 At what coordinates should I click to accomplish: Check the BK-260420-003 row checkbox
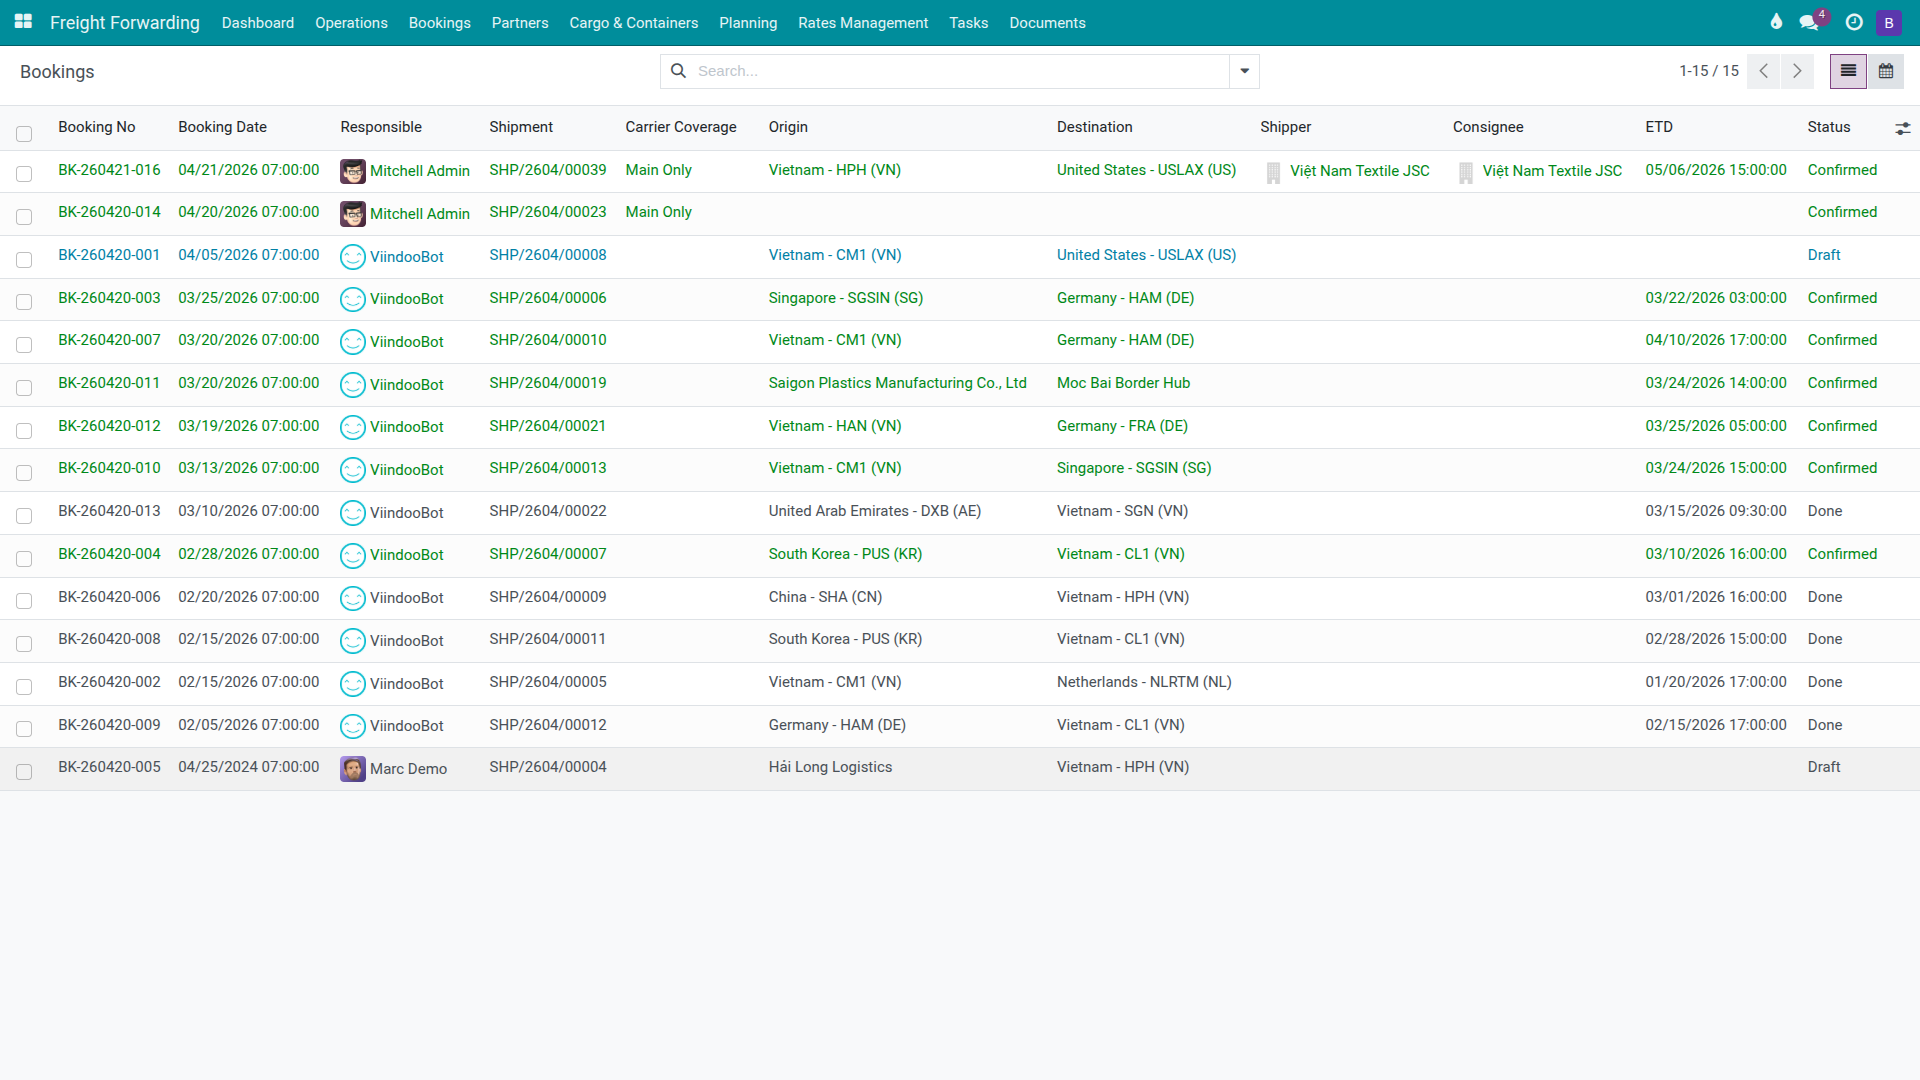coord(24,302)
